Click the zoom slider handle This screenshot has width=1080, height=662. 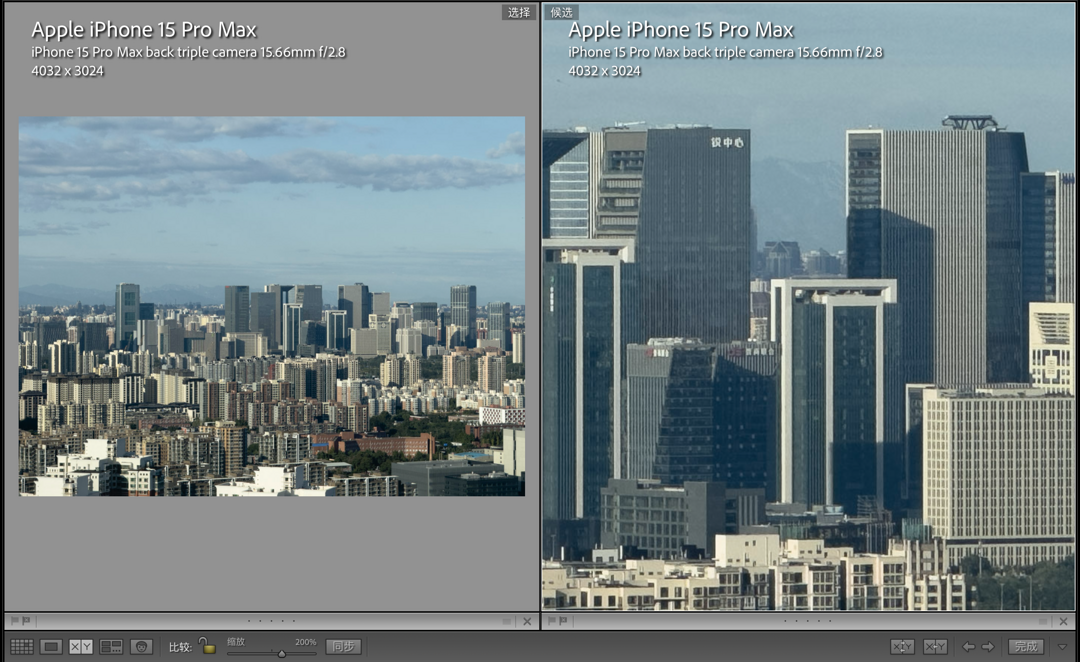click(281, 653)
